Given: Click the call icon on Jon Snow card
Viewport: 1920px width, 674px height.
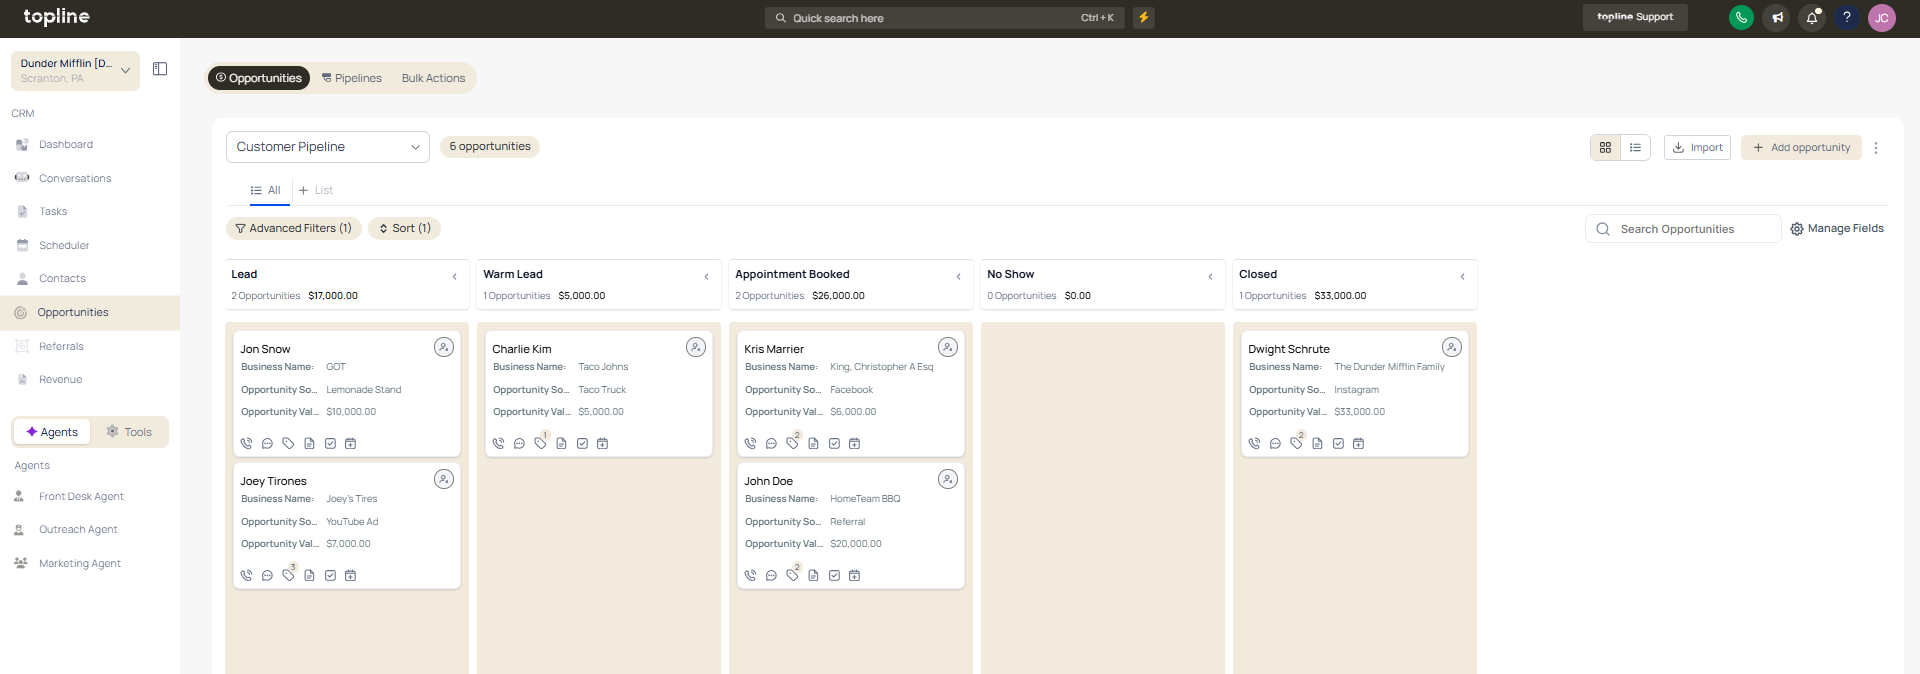Looking at the screenshot, I should point(246,443).
